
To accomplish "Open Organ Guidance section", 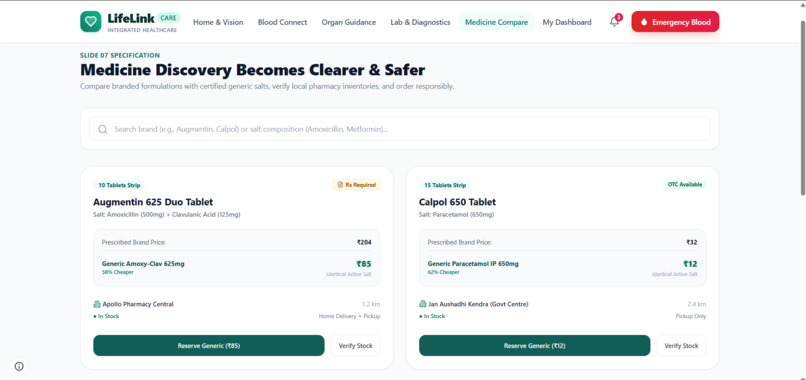I will 349,22.
